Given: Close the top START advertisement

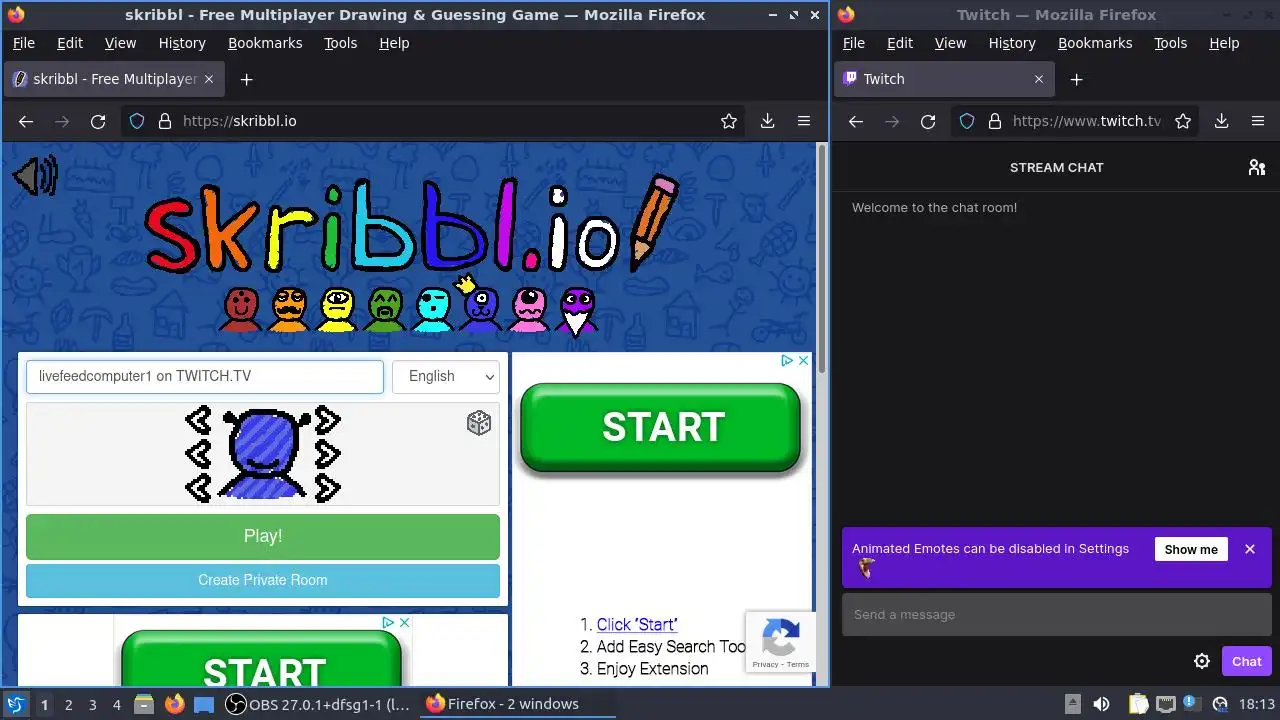Looking at the screenshot, I should pyautogui.click(x=803, y=360).
